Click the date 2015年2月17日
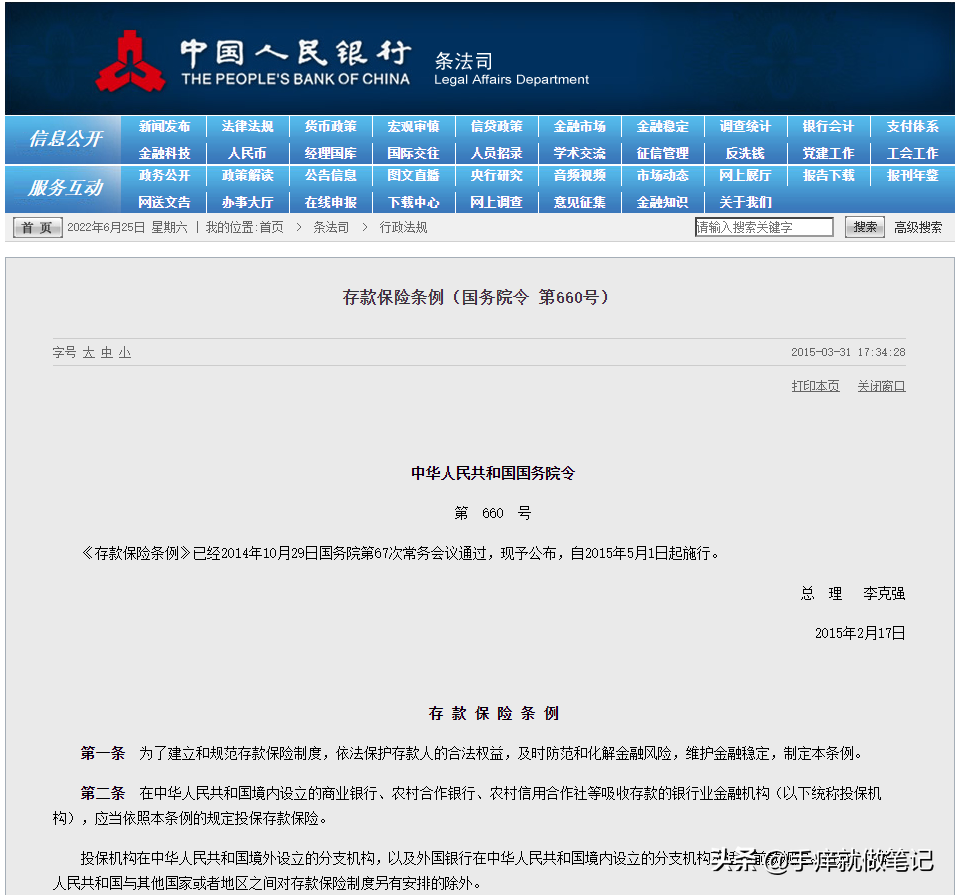The width and height of the screenshot is (956, 895). [x=860, y=633]
